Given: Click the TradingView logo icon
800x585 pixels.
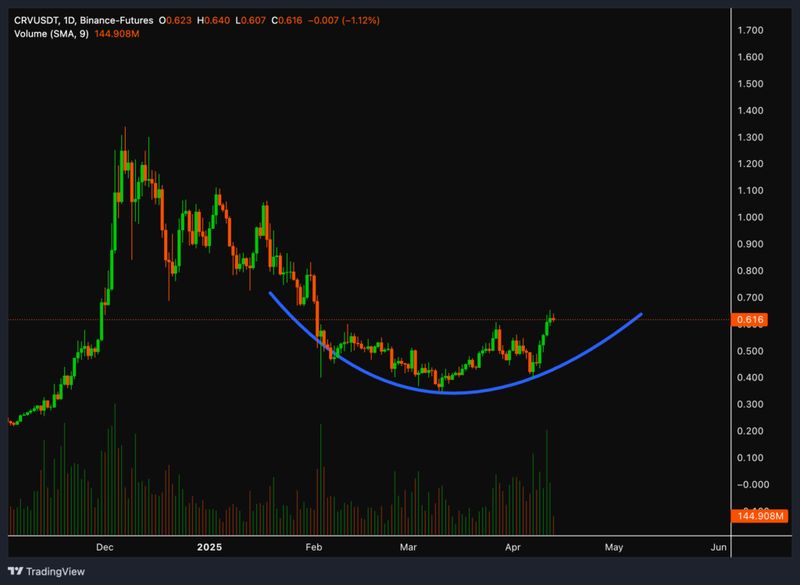Looking at the screenshot, I should click(x=17, y=569).
